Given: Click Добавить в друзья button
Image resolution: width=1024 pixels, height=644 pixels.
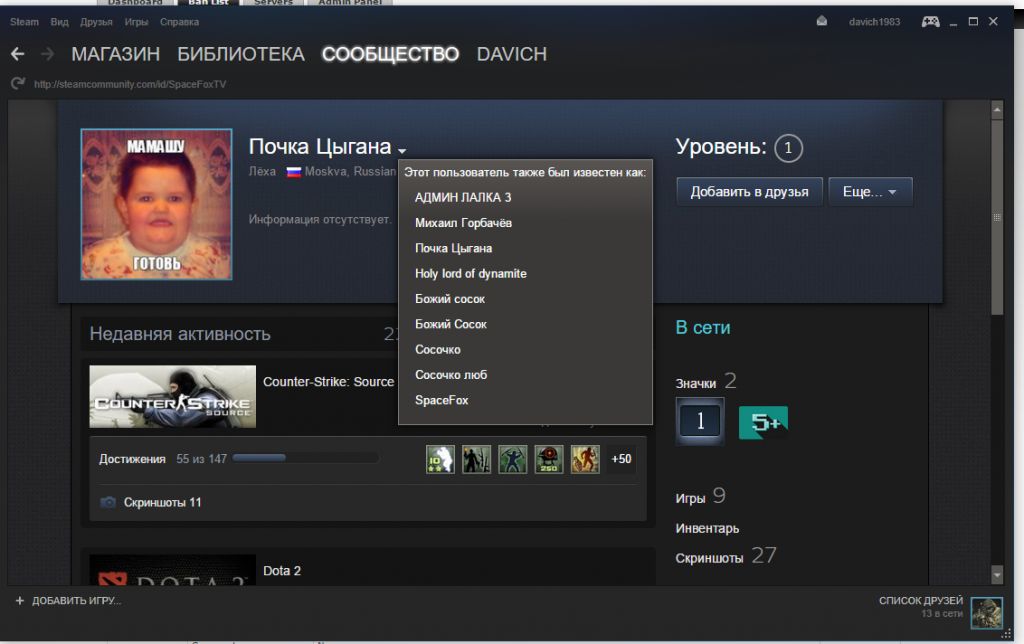Looking at the screenshot, I should tap(749, 192).
